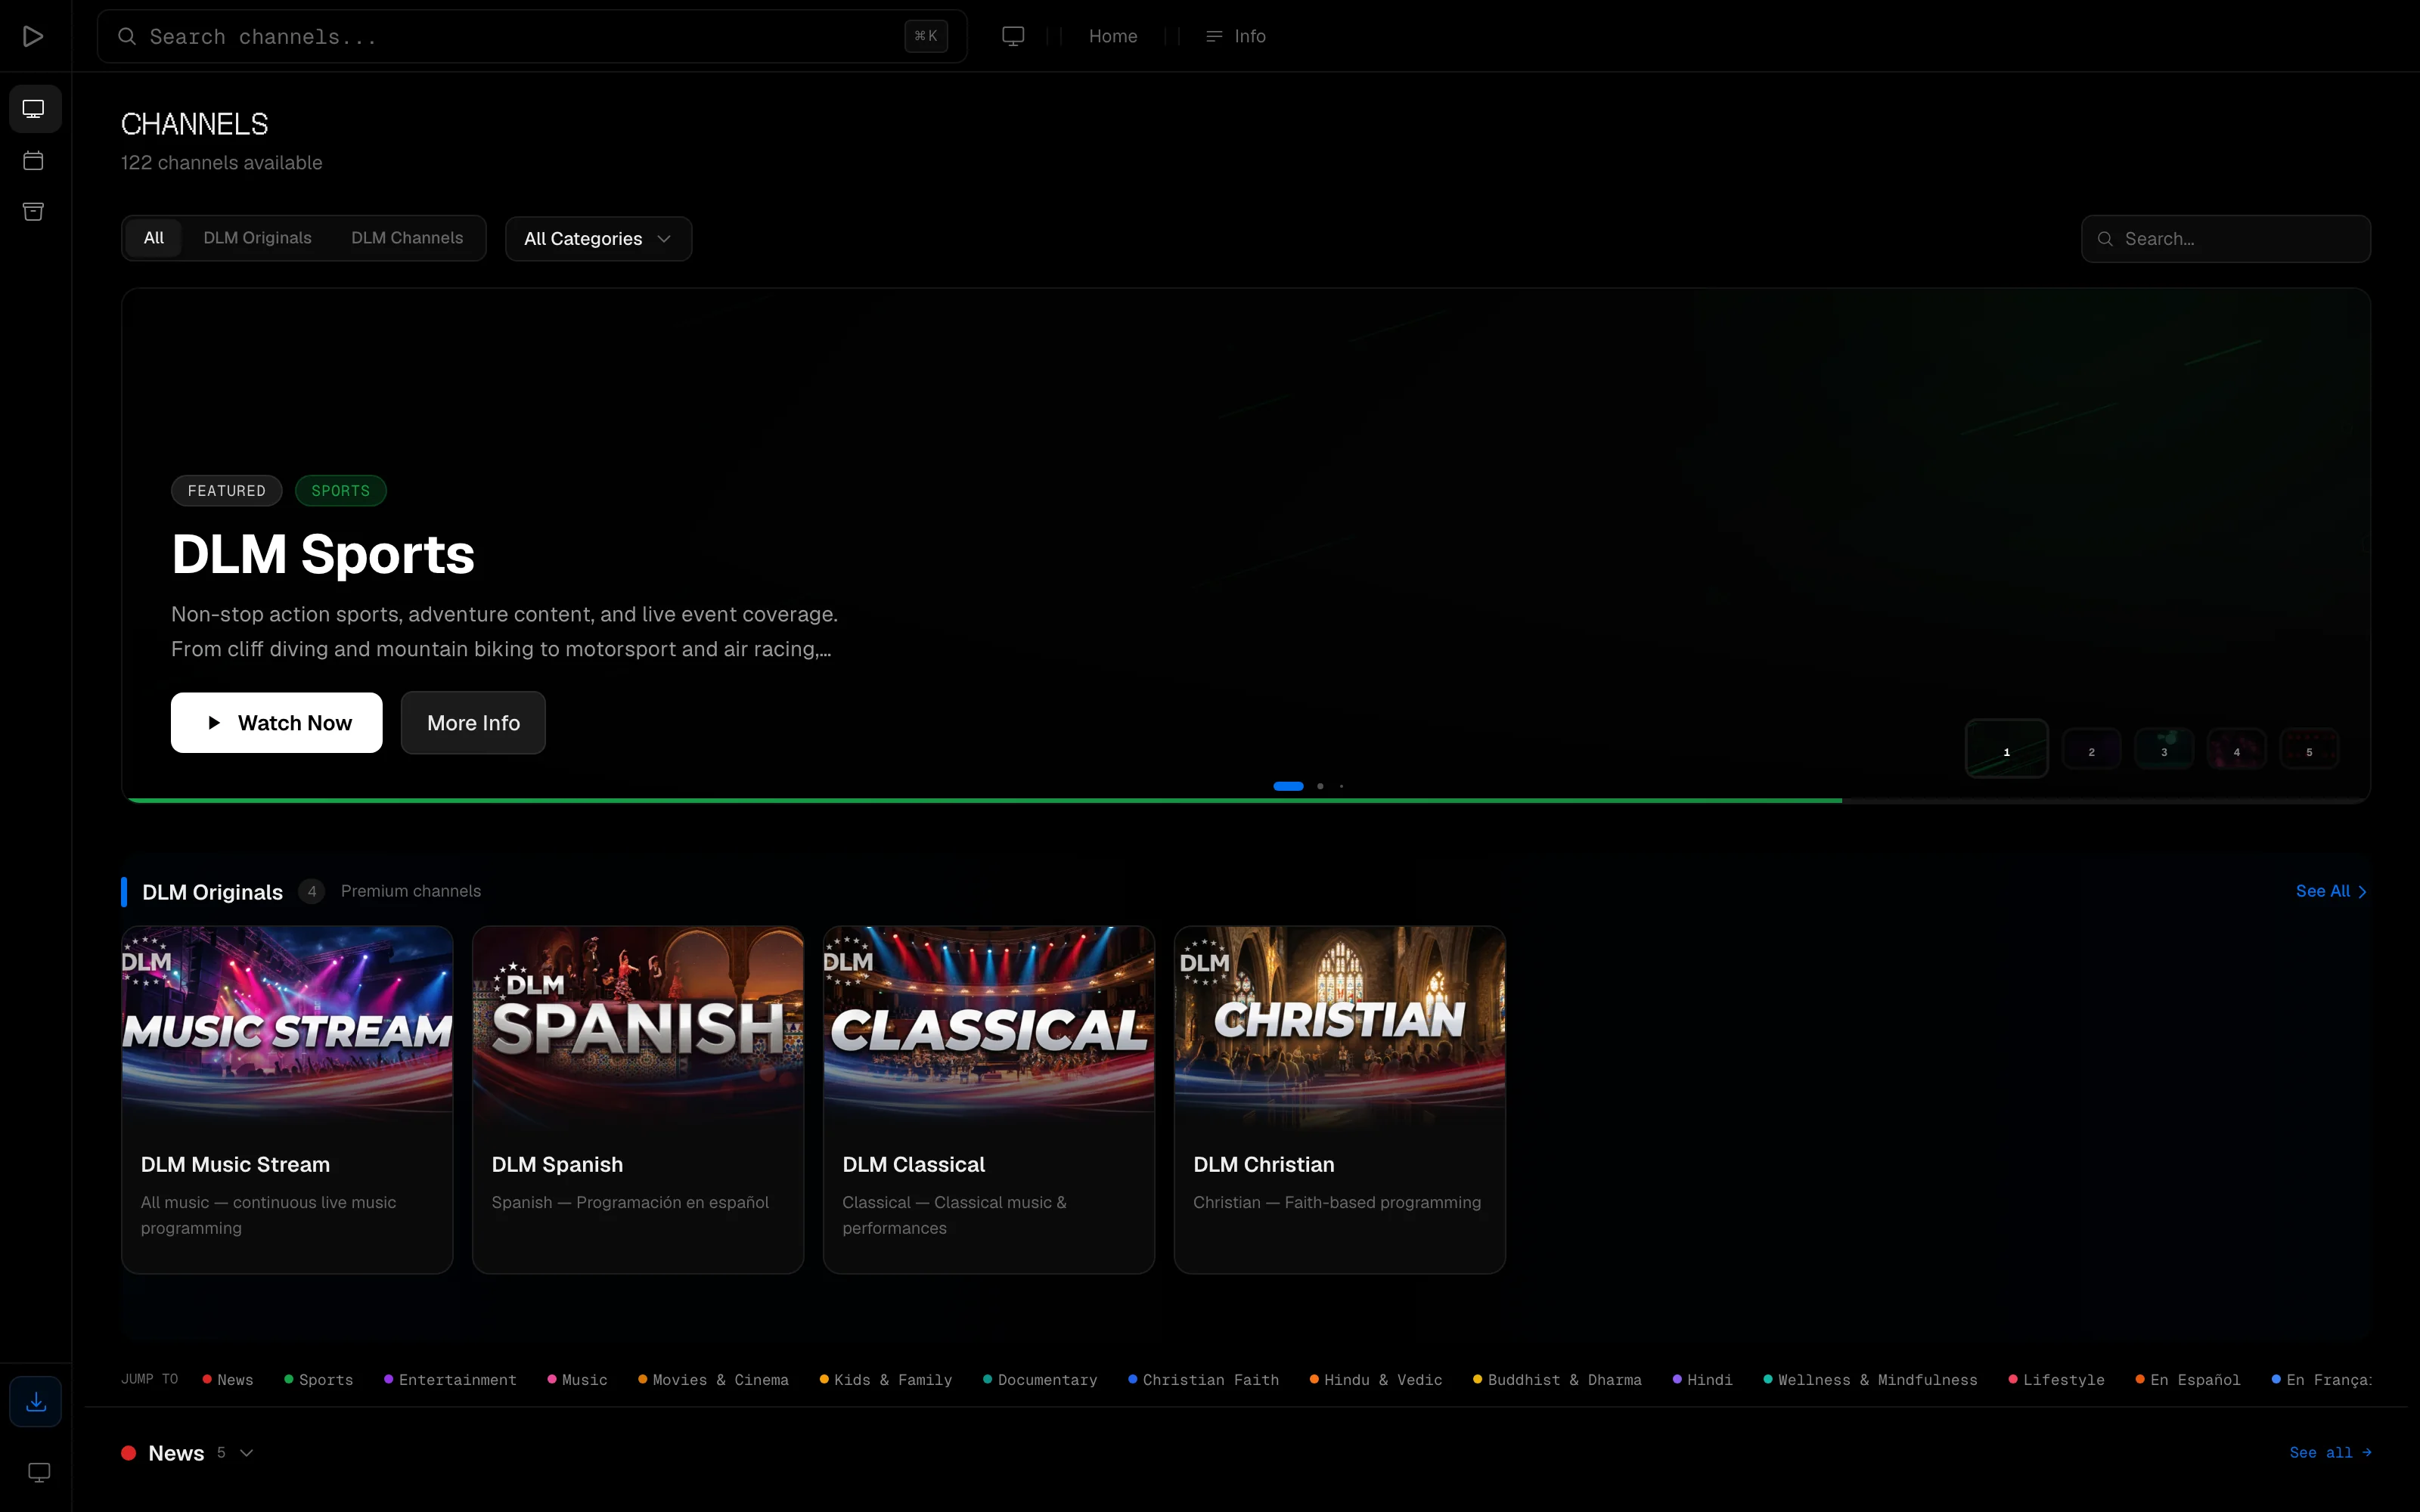Click the FEATURED badge
Image resolution: width=2420 pixels, height=1512 pixels.
click(x=227, y=491)
